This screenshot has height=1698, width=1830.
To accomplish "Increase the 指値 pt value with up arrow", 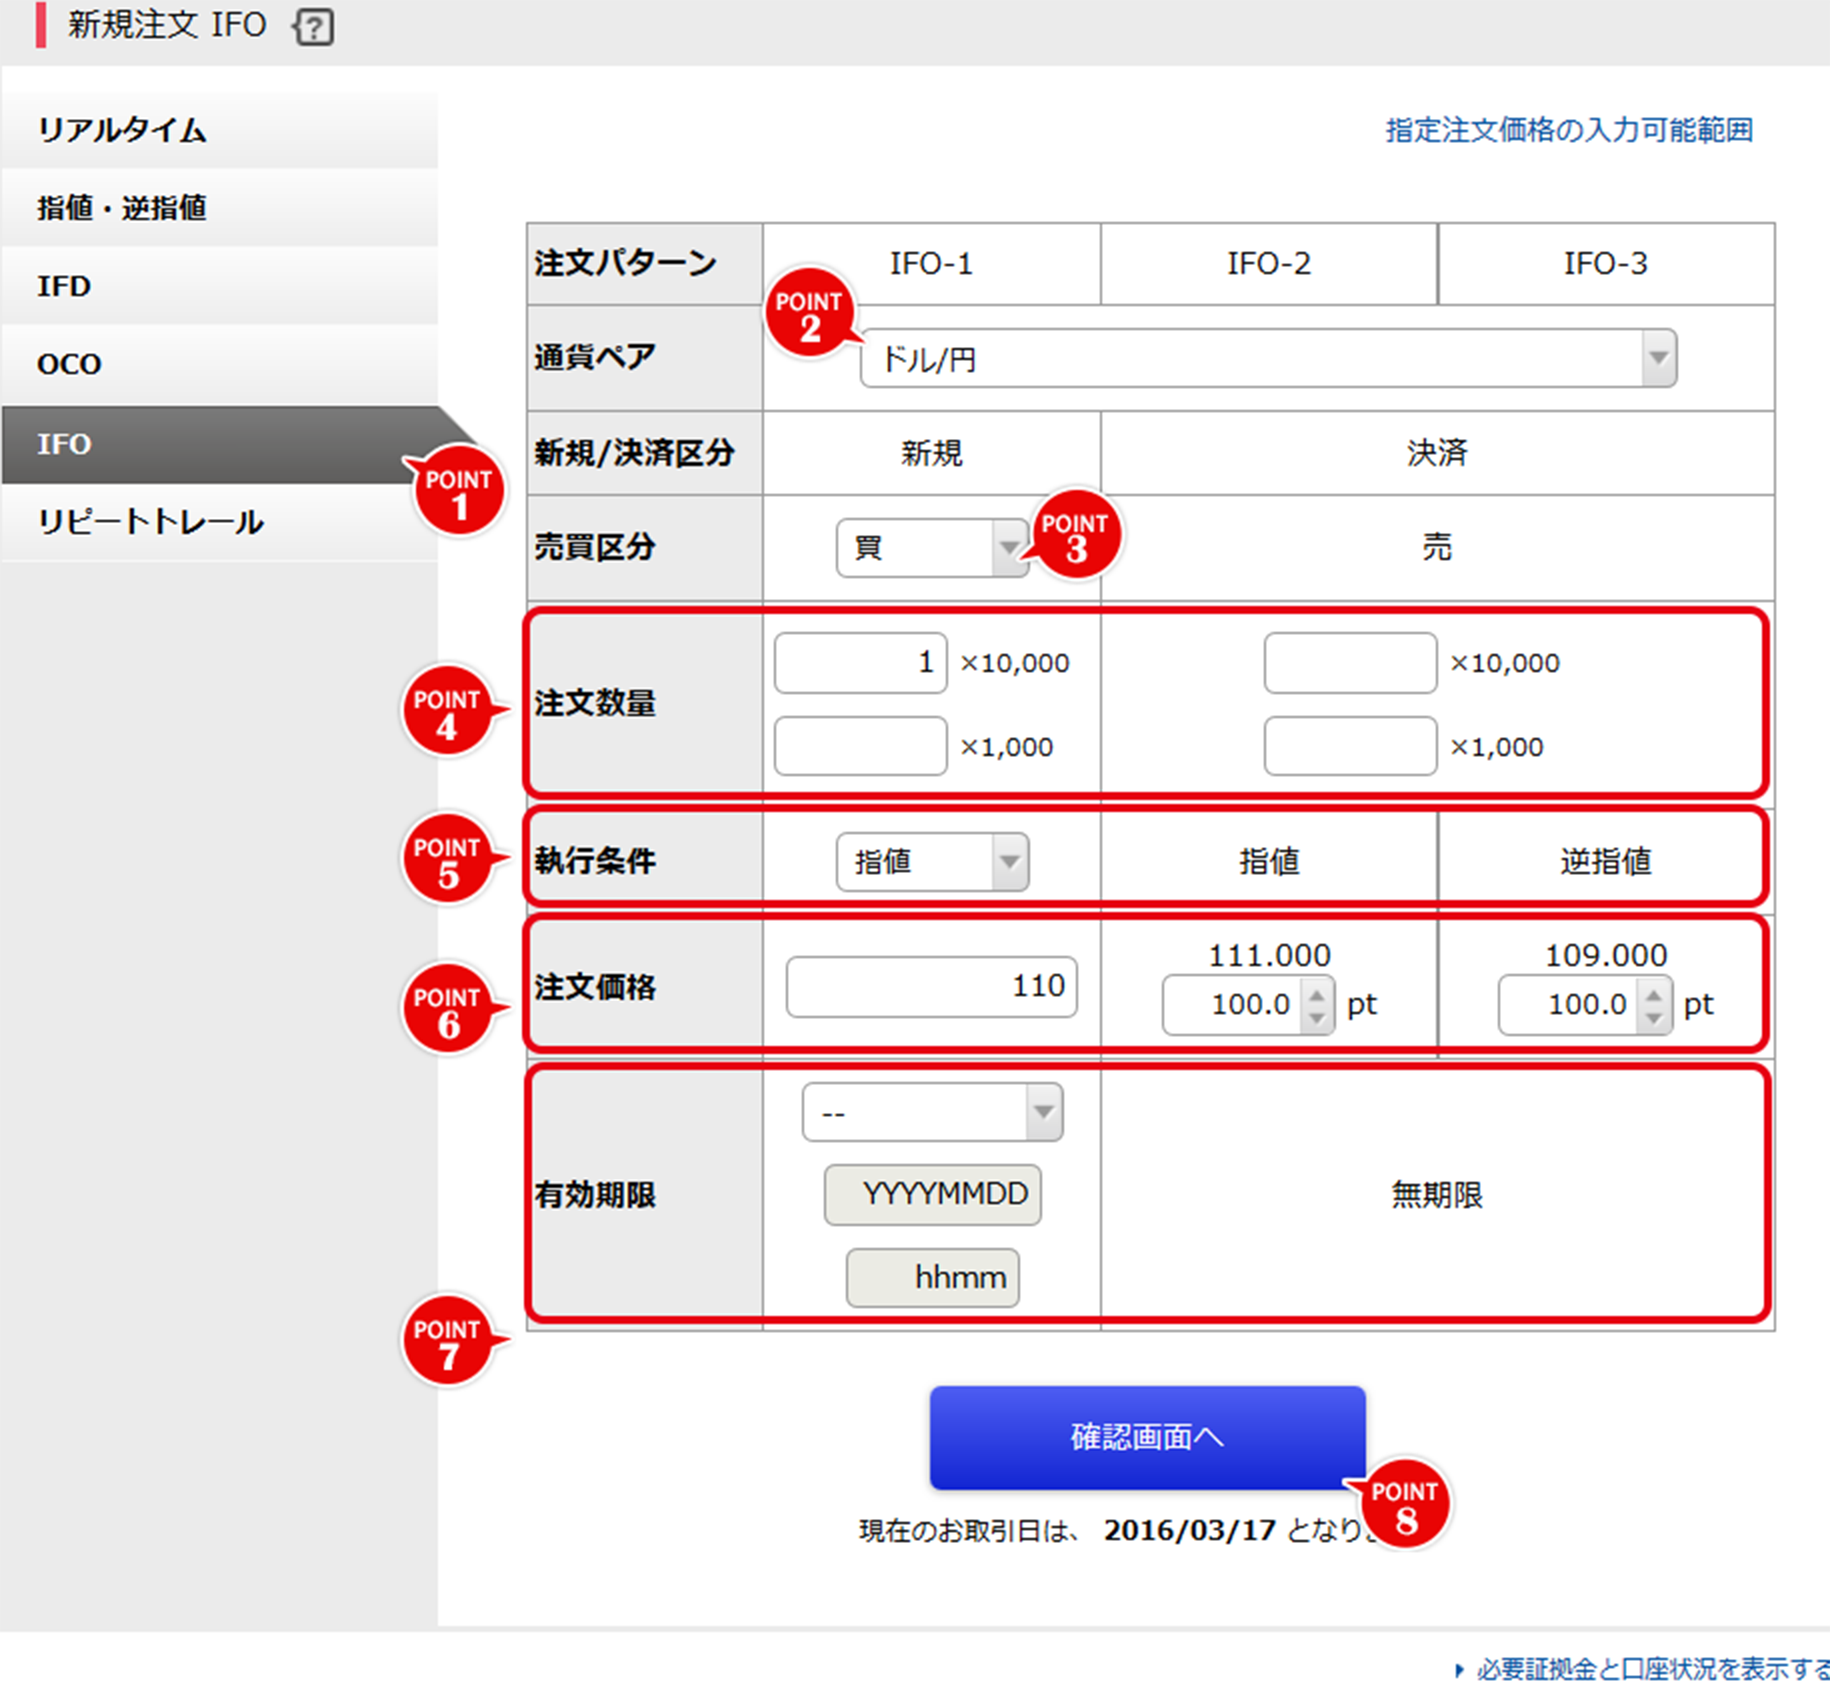I will [1317, 995].
